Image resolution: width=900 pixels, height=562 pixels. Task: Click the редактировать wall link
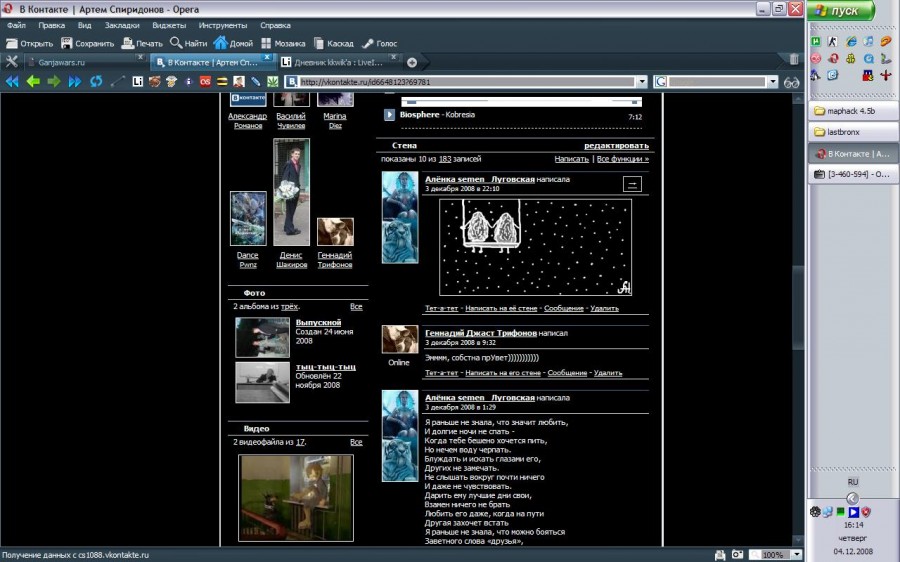[x=616, y=146]
